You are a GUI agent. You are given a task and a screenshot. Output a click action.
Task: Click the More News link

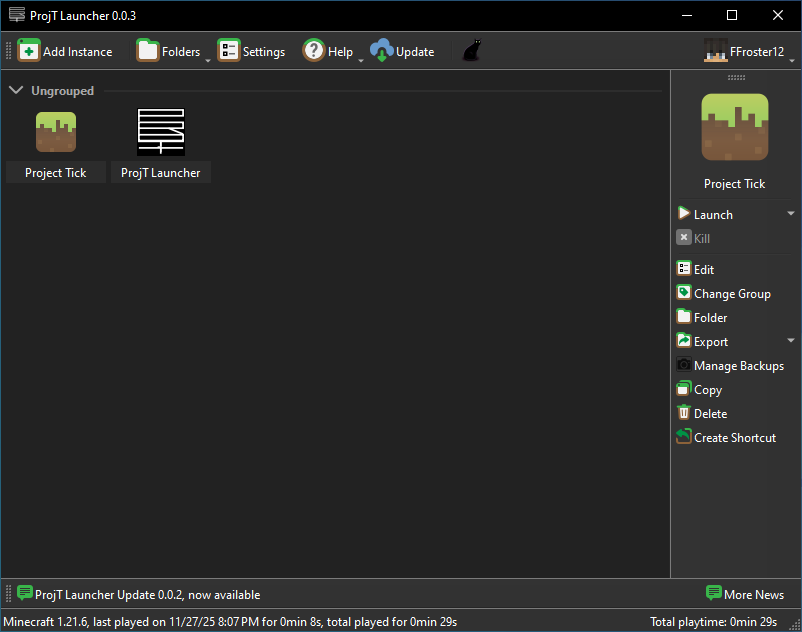coord(745,594)
